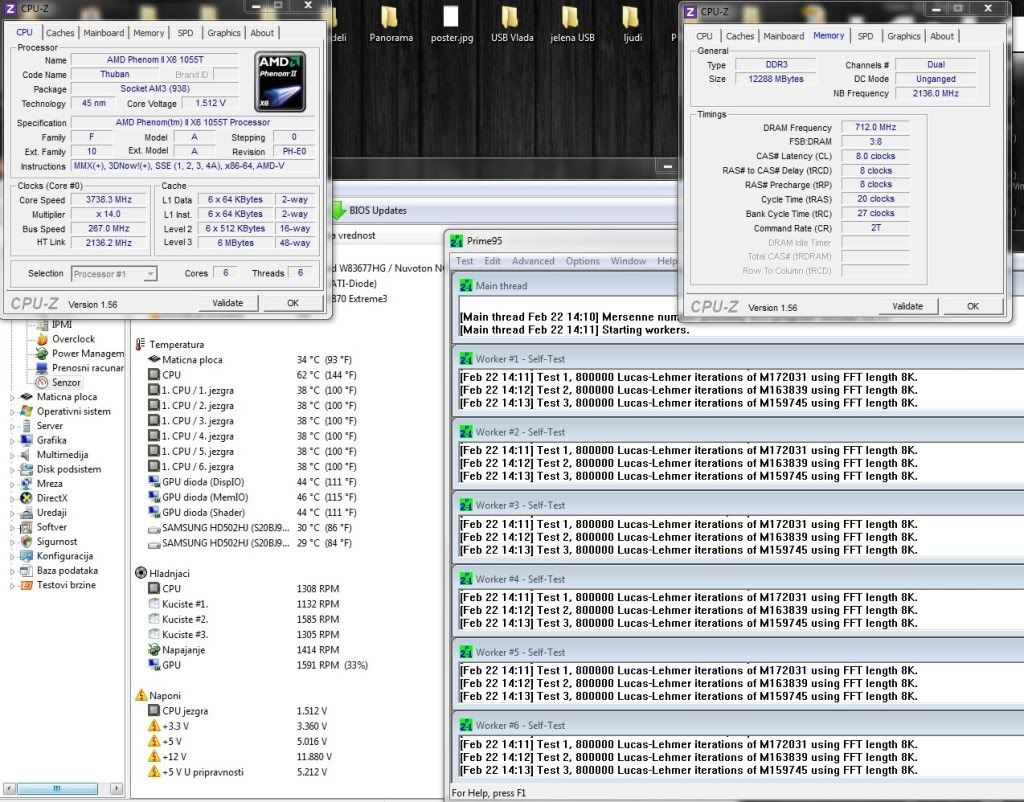Open the Prime95 Advanced menu
This screenshot has height=802, width=1024.
point(533,261)
